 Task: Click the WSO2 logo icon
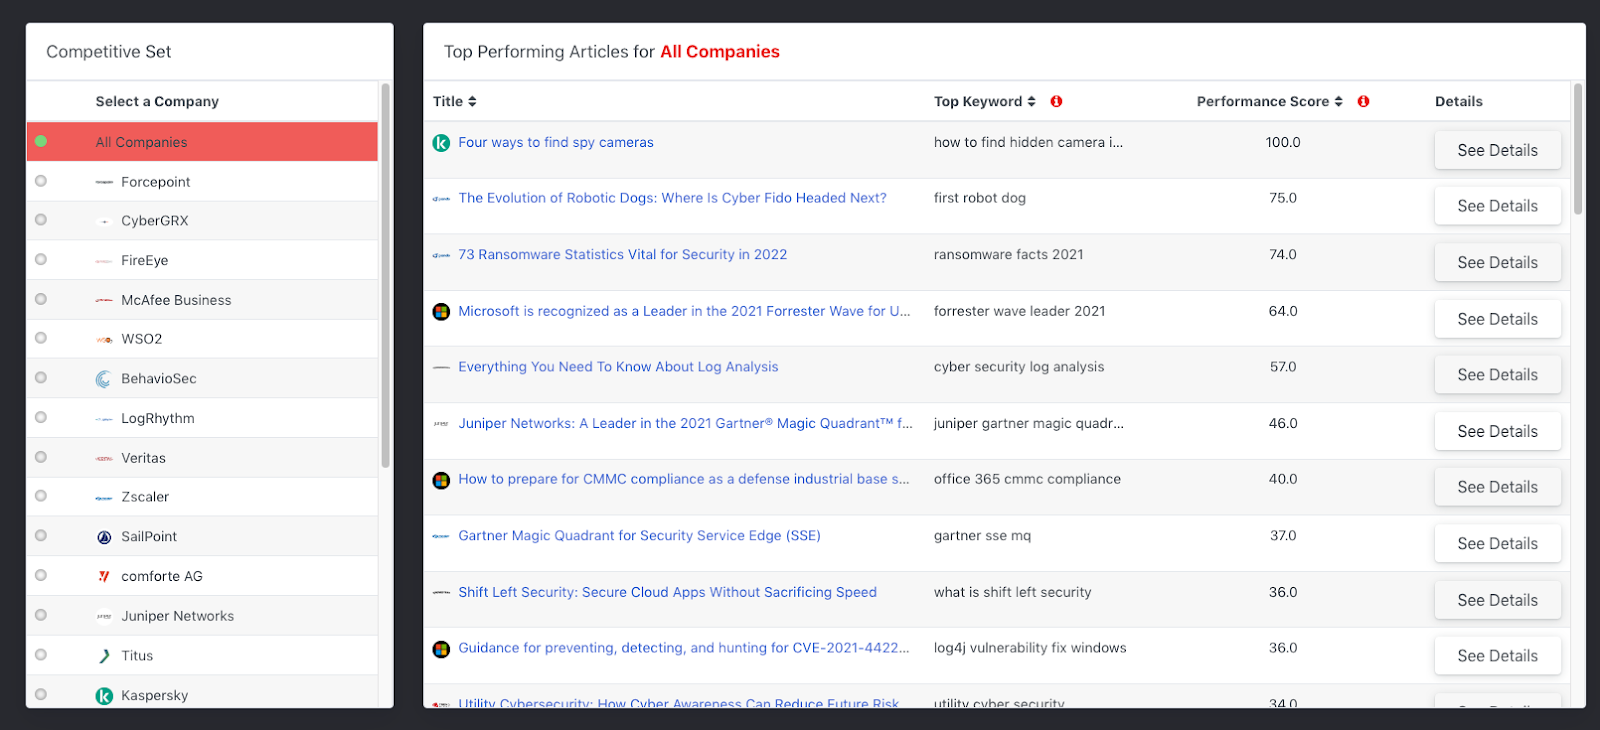(104, 340)
